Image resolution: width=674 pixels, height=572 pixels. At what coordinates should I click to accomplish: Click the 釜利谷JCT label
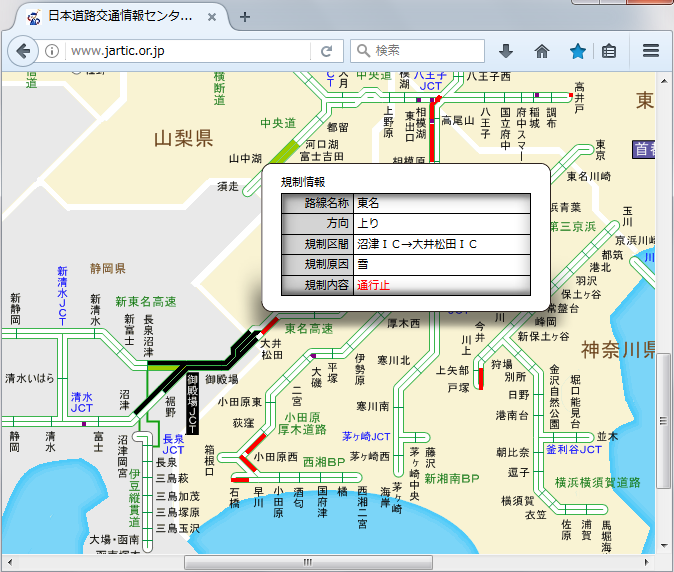tap(574, 450)
